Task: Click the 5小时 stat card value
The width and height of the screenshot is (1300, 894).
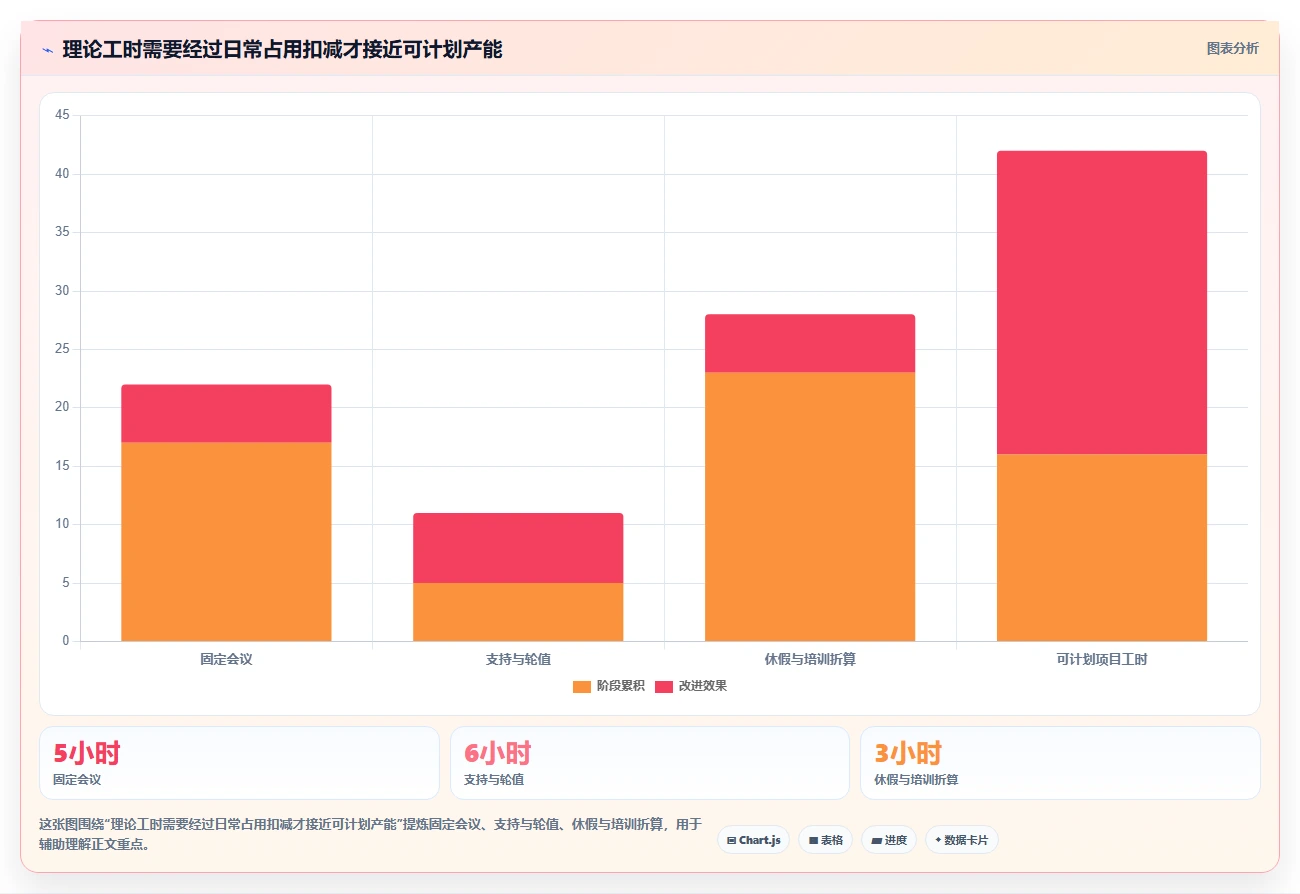Action: click(87, 754)
